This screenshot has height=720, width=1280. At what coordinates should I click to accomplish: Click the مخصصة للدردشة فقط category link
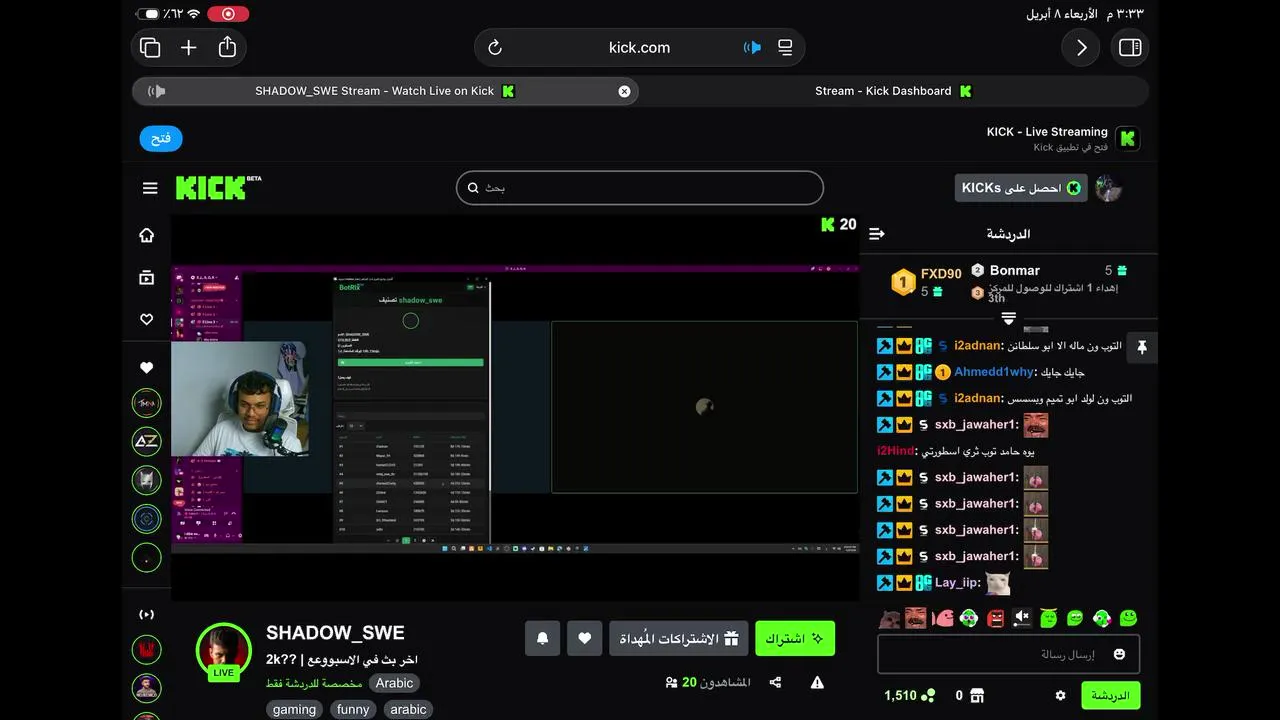[314, 683]
